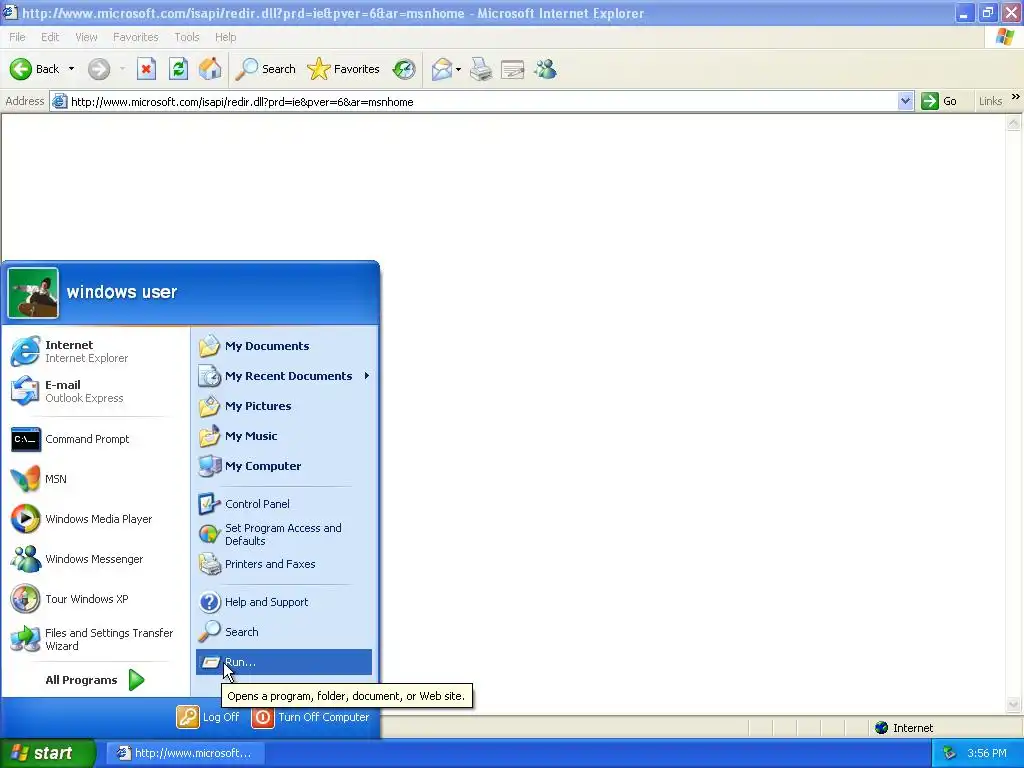This screenshot has height=768, width=1024.
Task: Refresh the page with the green arrows icon
Action: (x=178, y=69)
